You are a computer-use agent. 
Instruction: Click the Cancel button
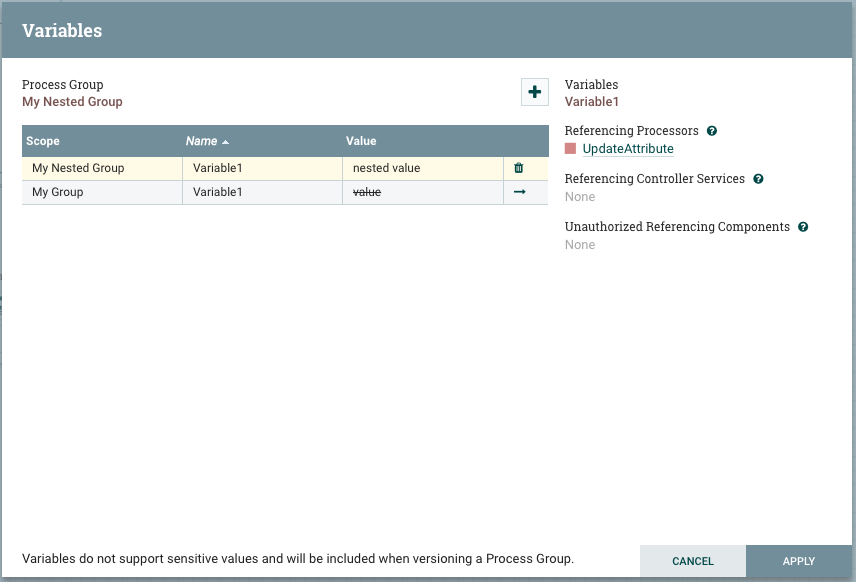pyautogui.click(x=693, y=561)
